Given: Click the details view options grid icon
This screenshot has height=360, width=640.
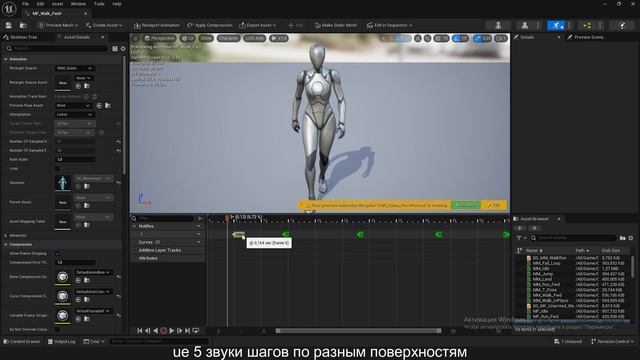Looking at the screenshot, I should pos(115,49).
